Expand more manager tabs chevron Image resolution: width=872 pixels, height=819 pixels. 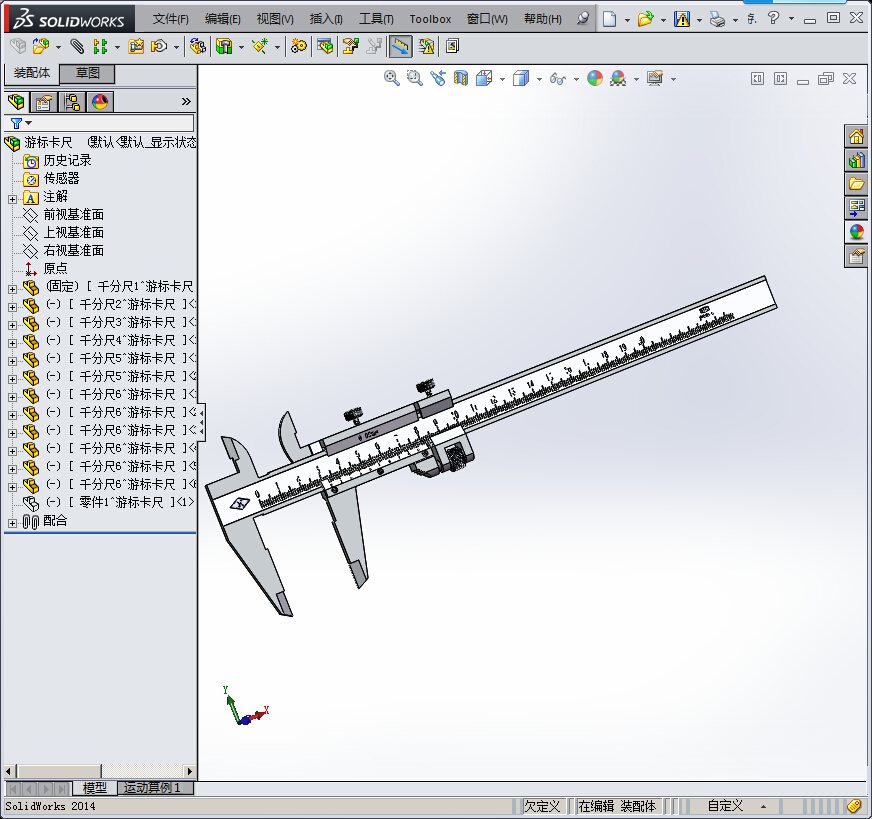click(x=186, y=102)
